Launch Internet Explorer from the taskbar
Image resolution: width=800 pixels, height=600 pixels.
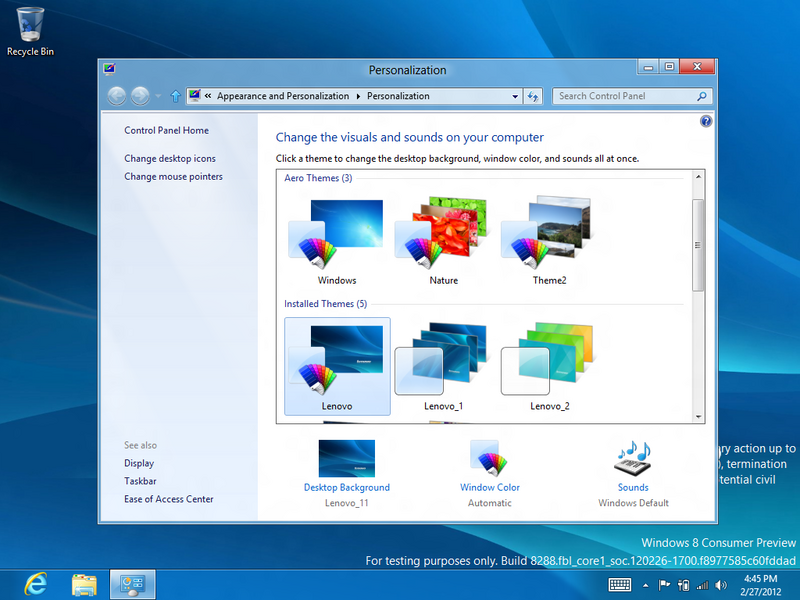37,583
